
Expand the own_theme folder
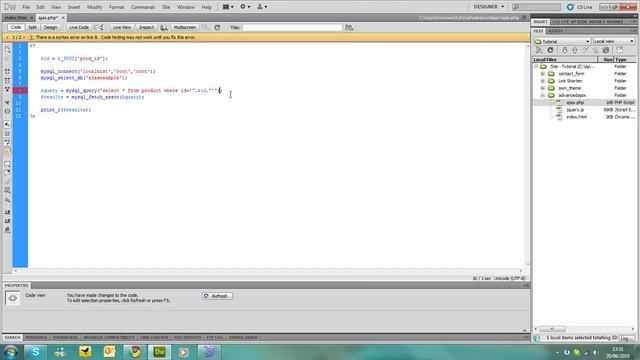542,88
